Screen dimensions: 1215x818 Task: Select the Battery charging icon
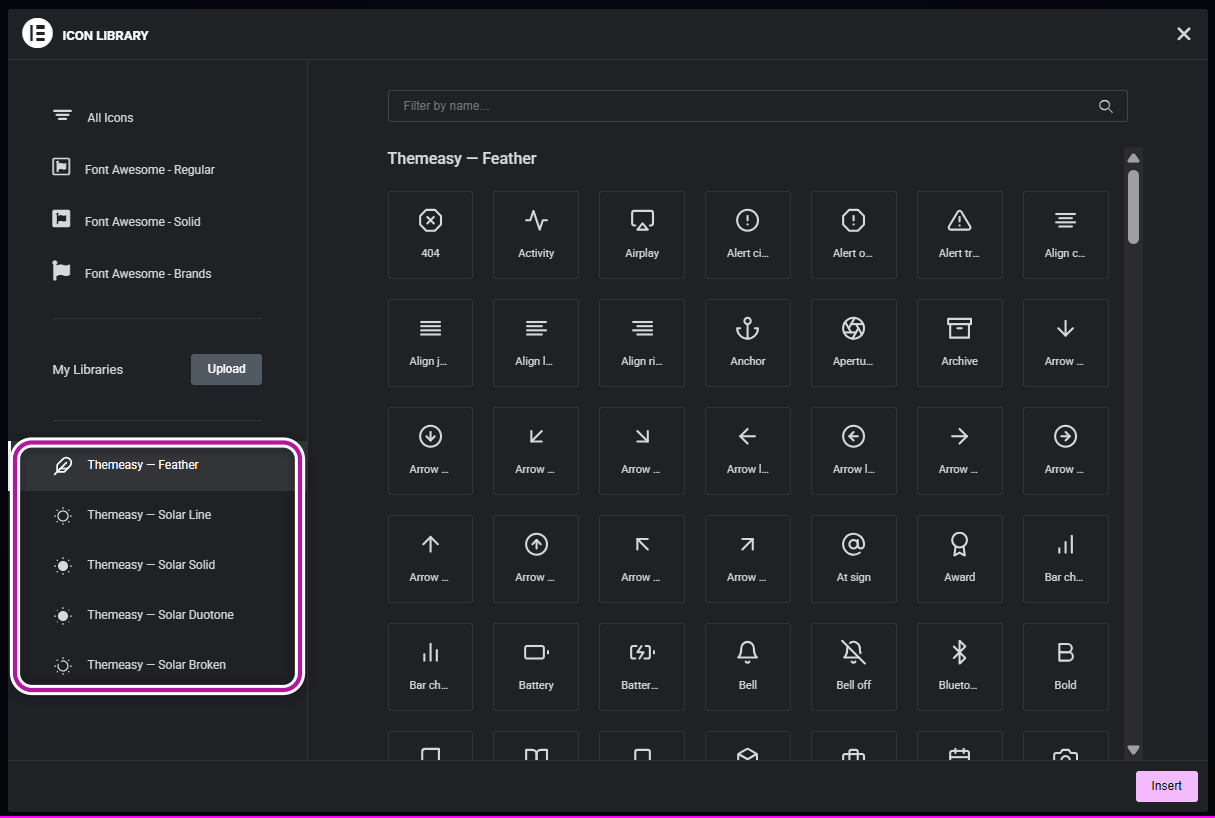tap(642, 667)
